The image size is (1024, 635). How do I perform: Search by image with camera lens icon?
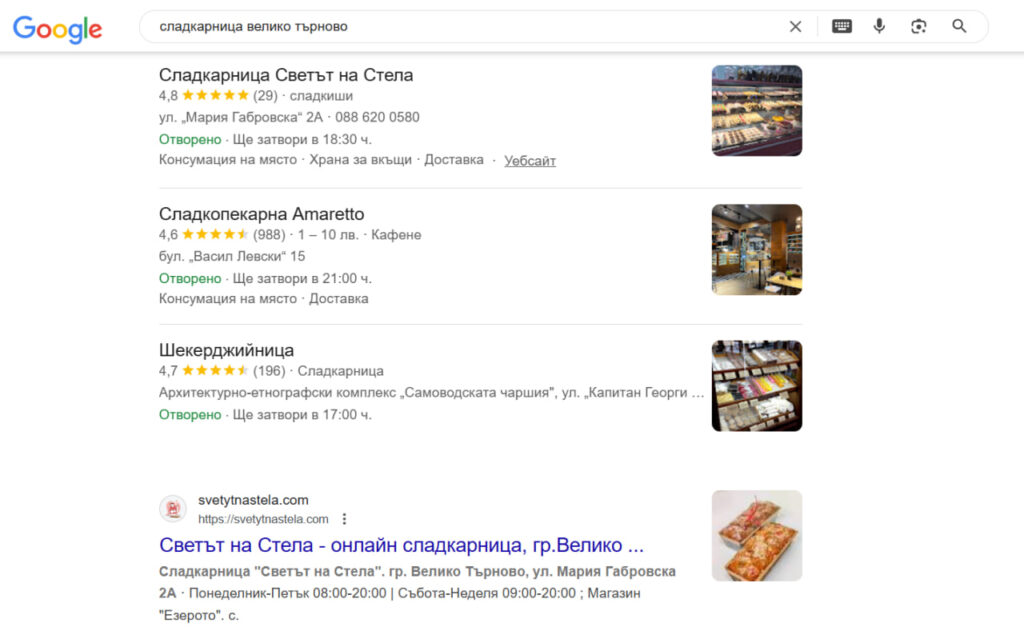(x=918, y=26)
